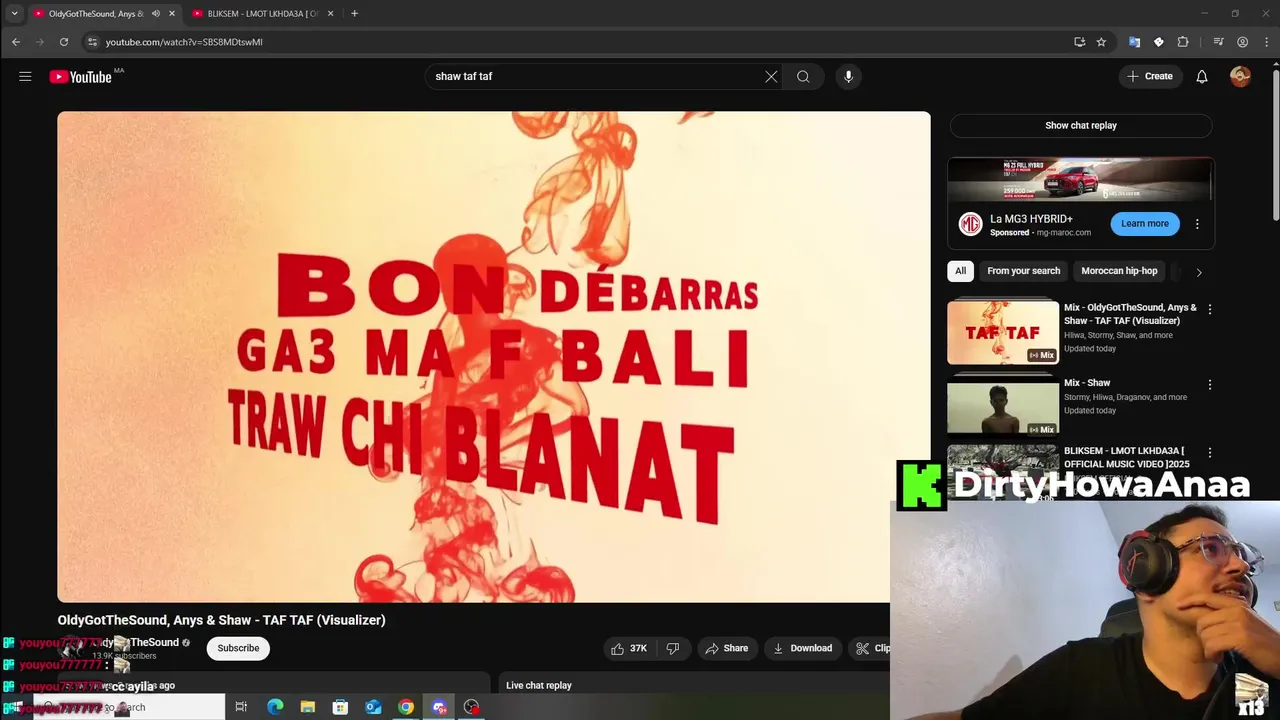
Task: Open Mix - Shaw thumbnail
Action: (1003, 406)
